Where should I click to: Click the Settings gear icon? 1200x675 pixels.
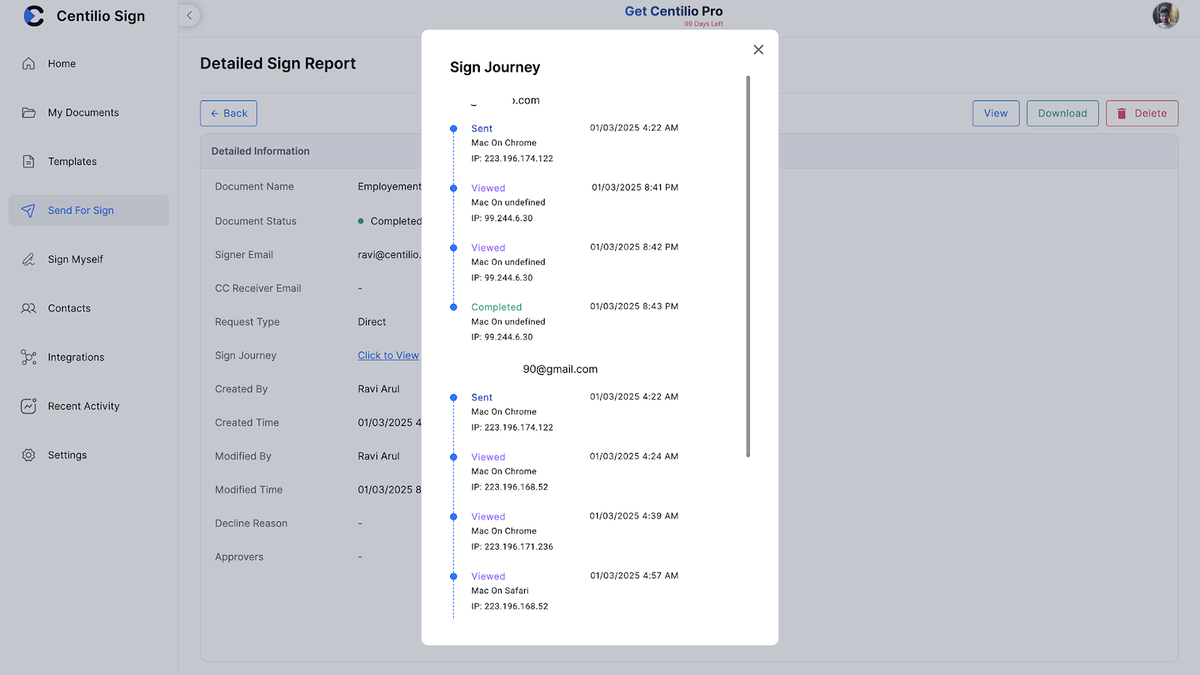click(x=29, y=456)
